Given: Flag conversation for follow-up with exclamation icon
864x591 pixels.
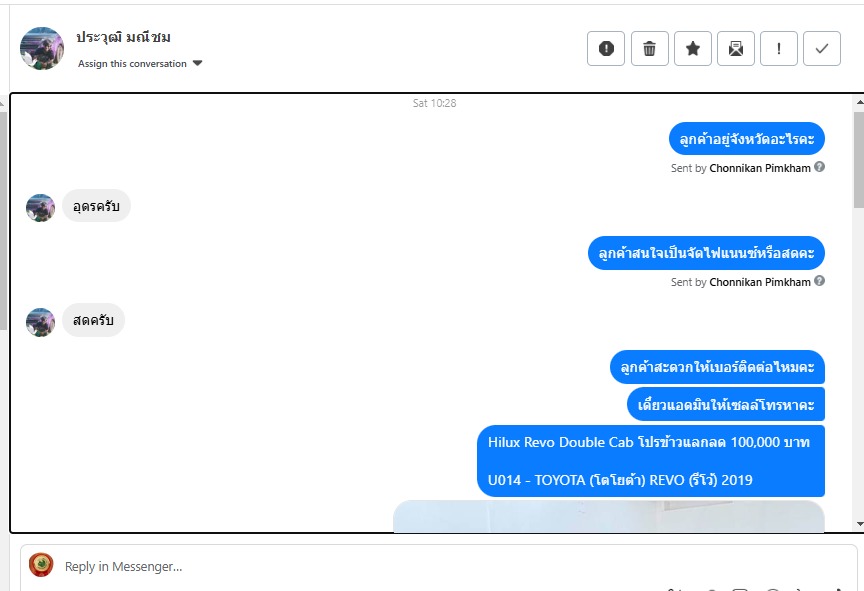Looking at the screenshot, I should click(x=779, y=48).
